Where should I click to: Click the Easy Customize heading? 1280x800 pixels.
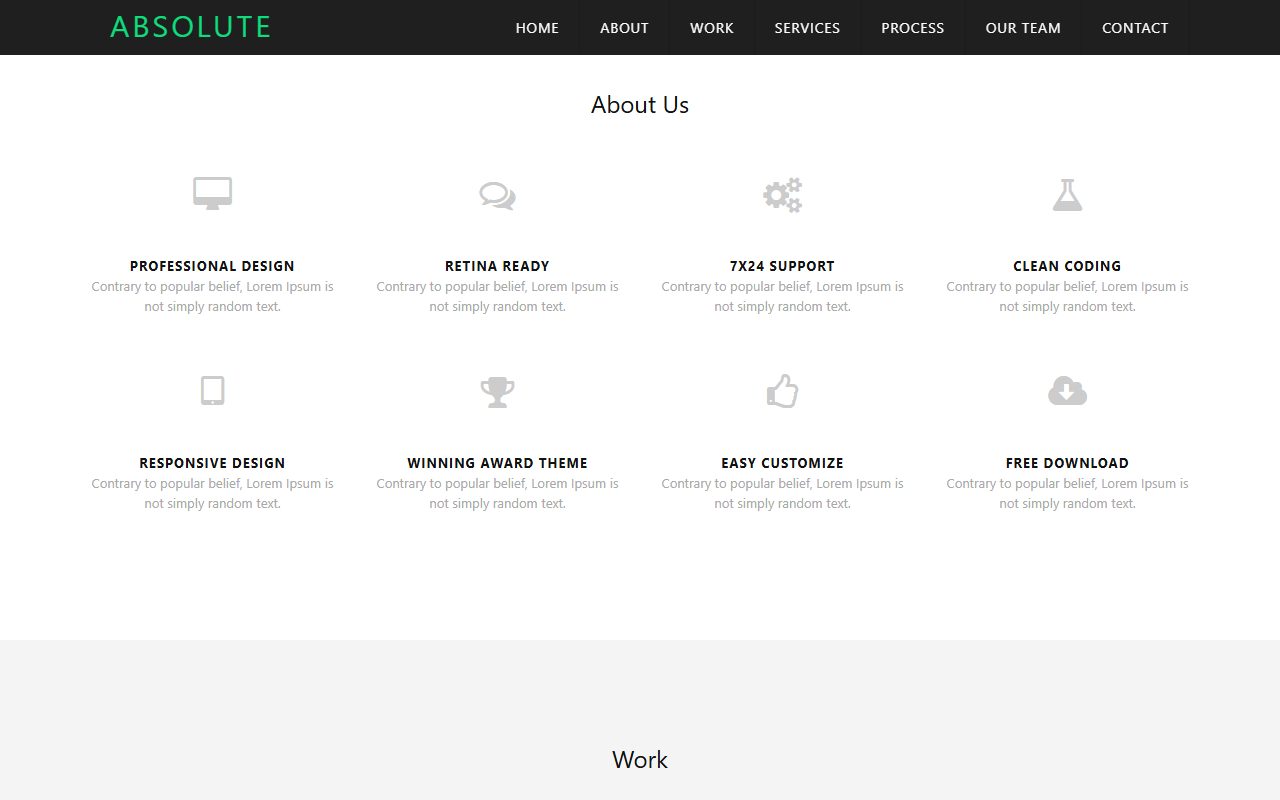coord(782,463)
